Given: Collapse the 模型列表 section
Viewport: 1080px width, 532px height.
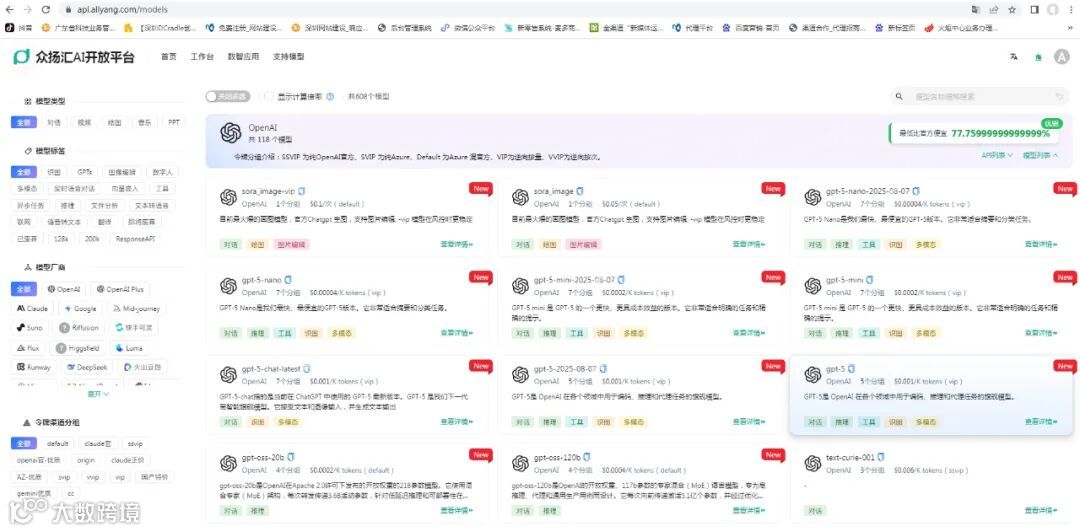Looking at the screenshot, I should [1041, 156].
